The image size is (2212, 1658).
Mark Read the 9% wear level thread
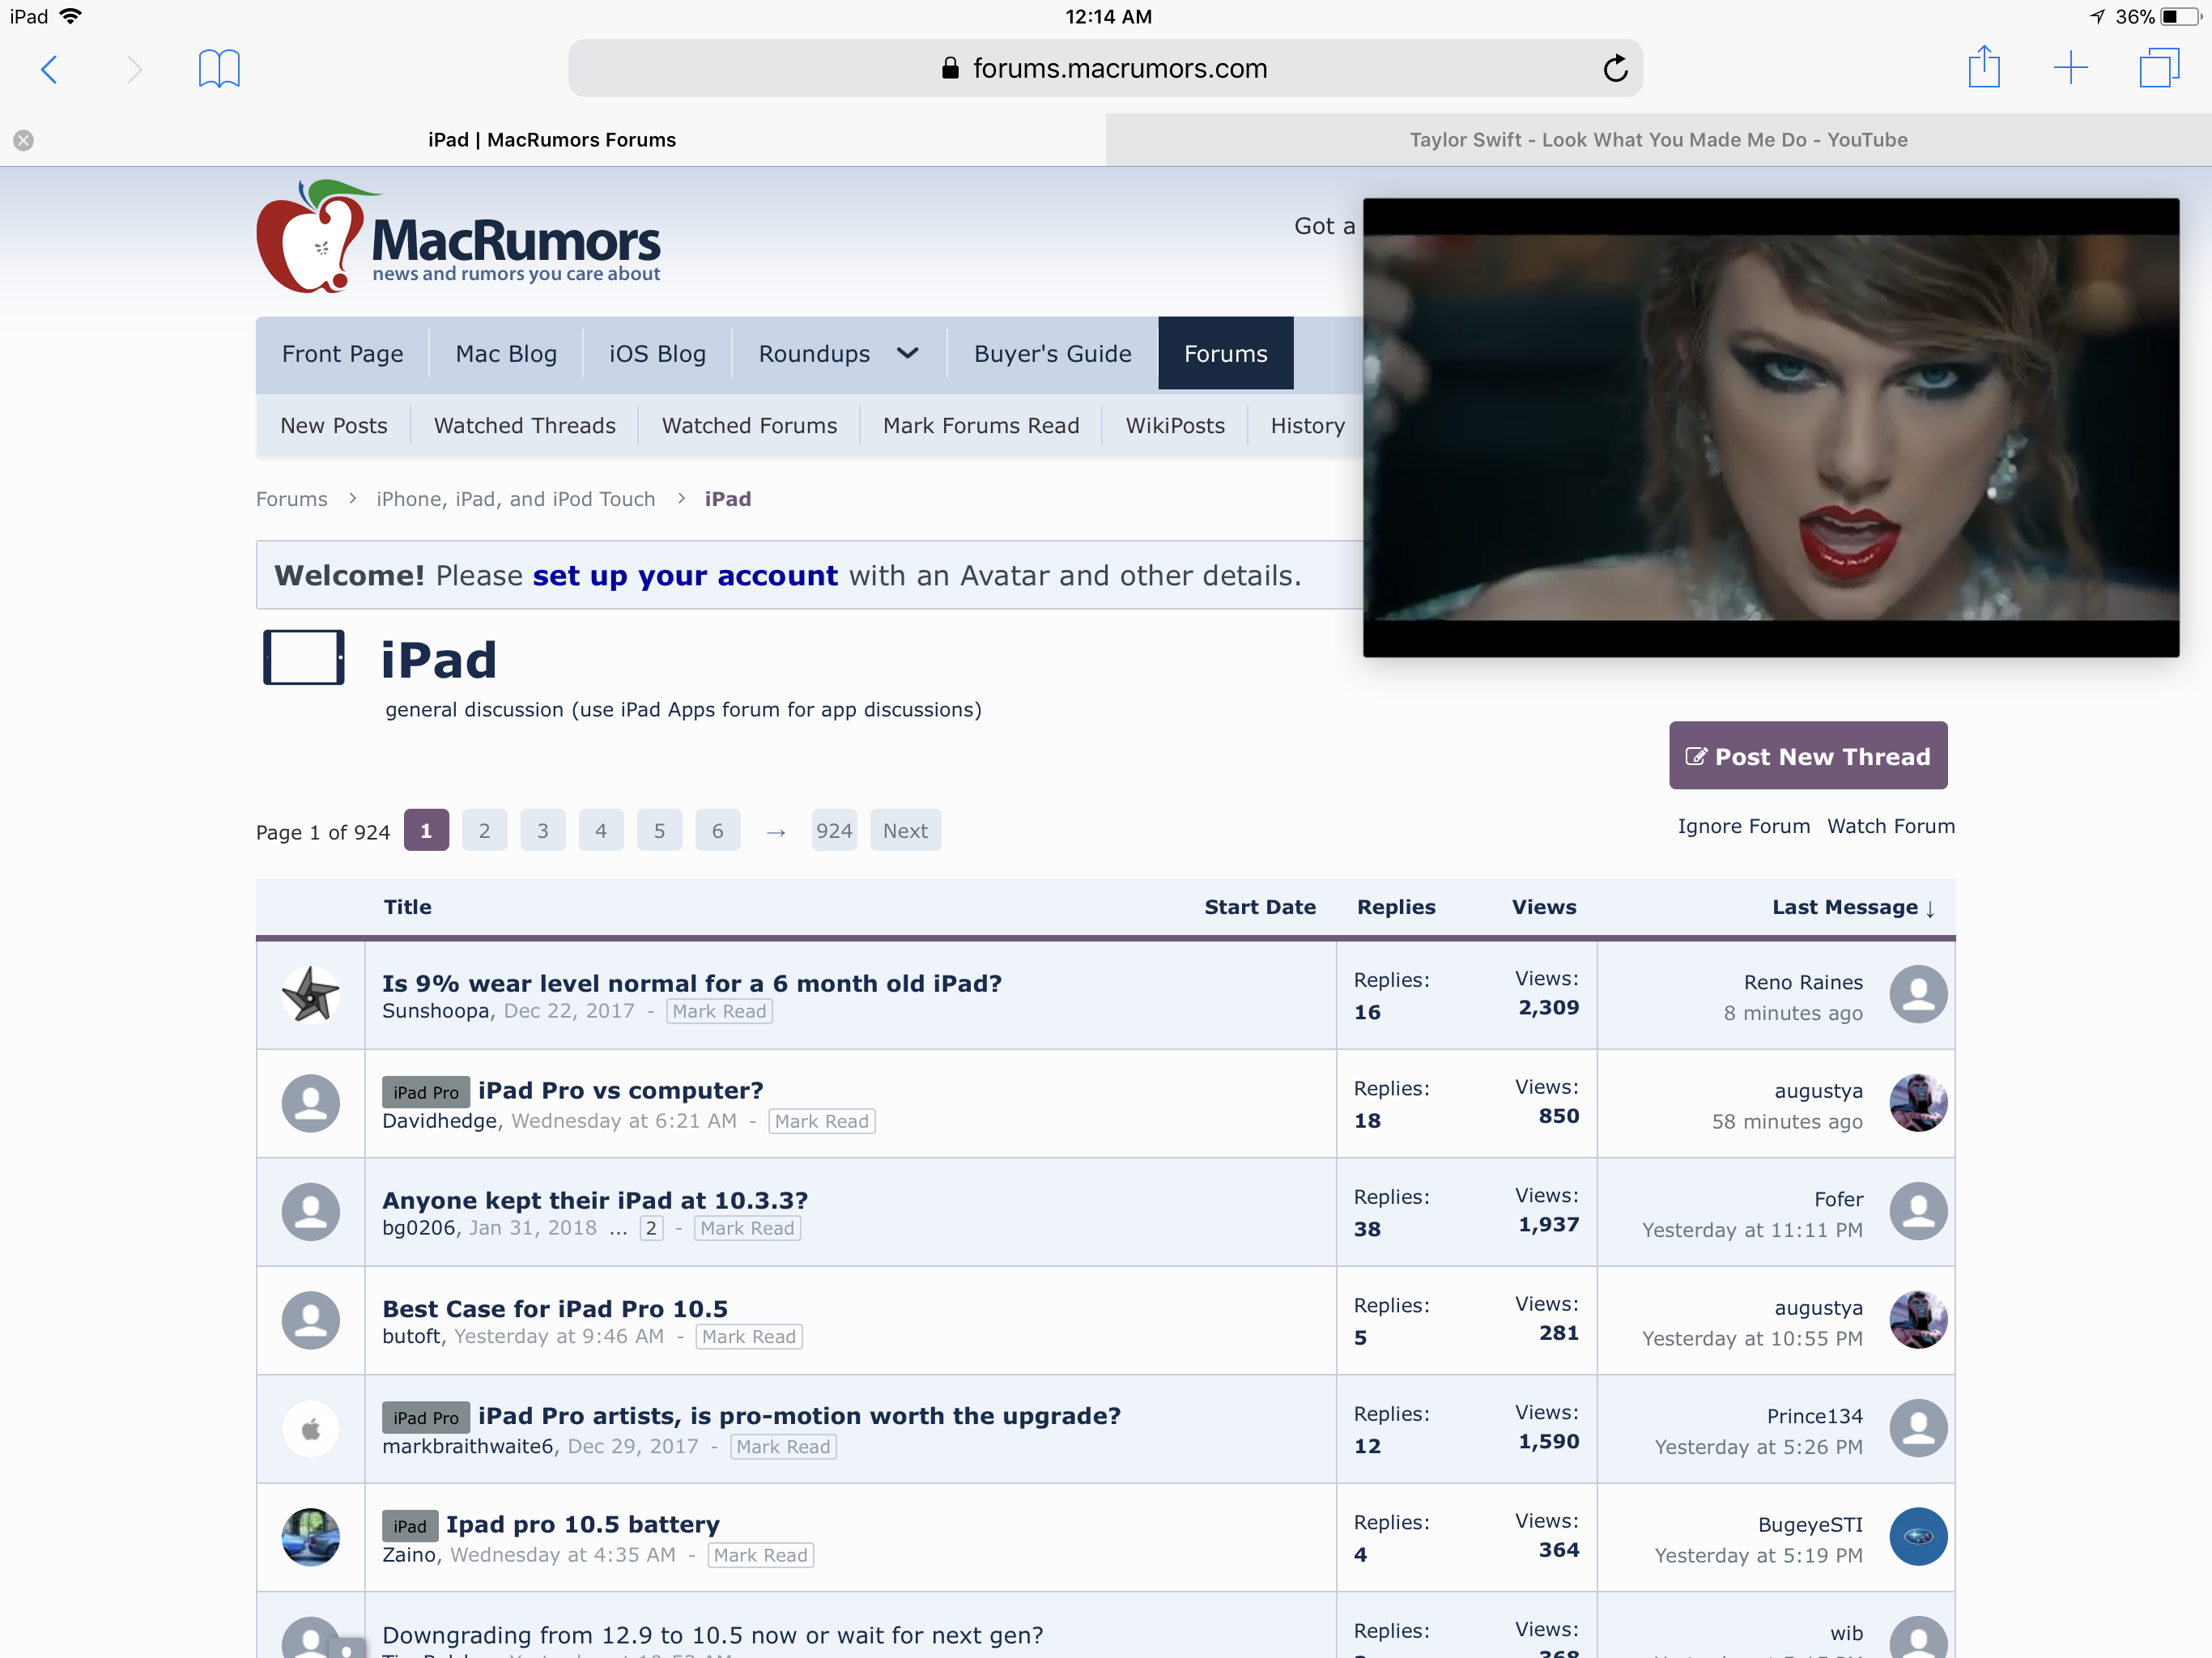pyautogui.click(x=719, y=1011)
